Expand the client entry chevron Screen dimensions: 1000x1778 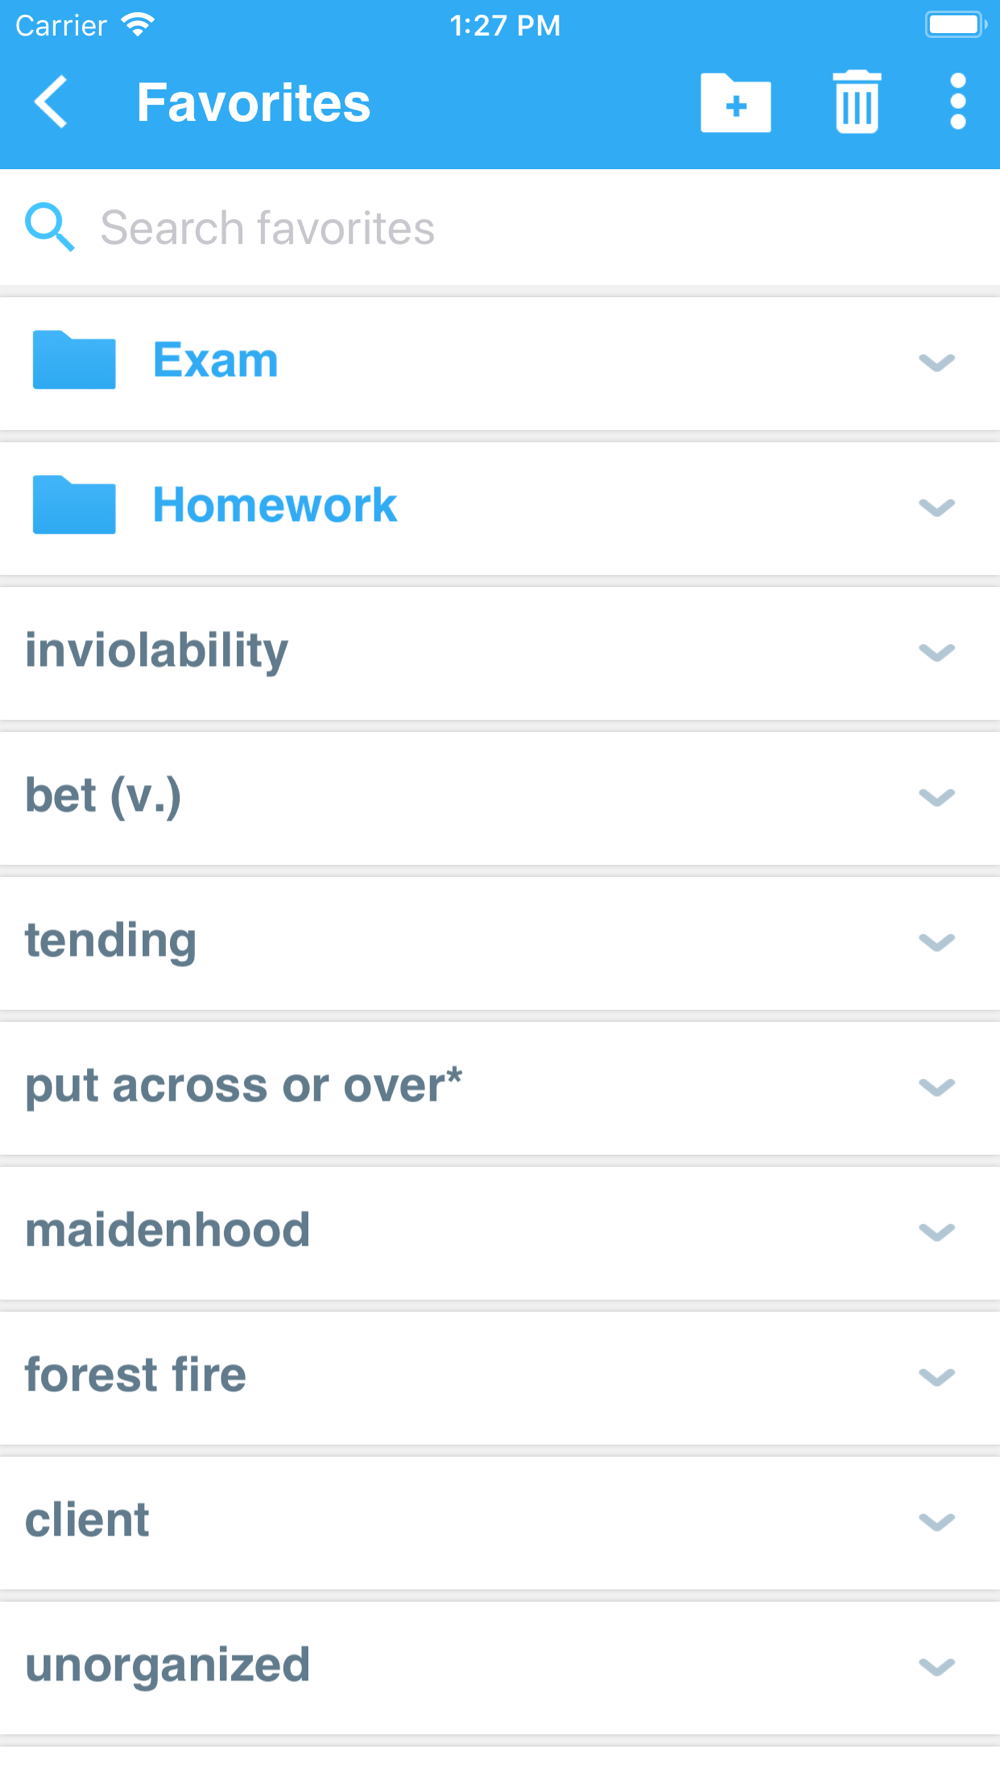tap(937, 1522)
